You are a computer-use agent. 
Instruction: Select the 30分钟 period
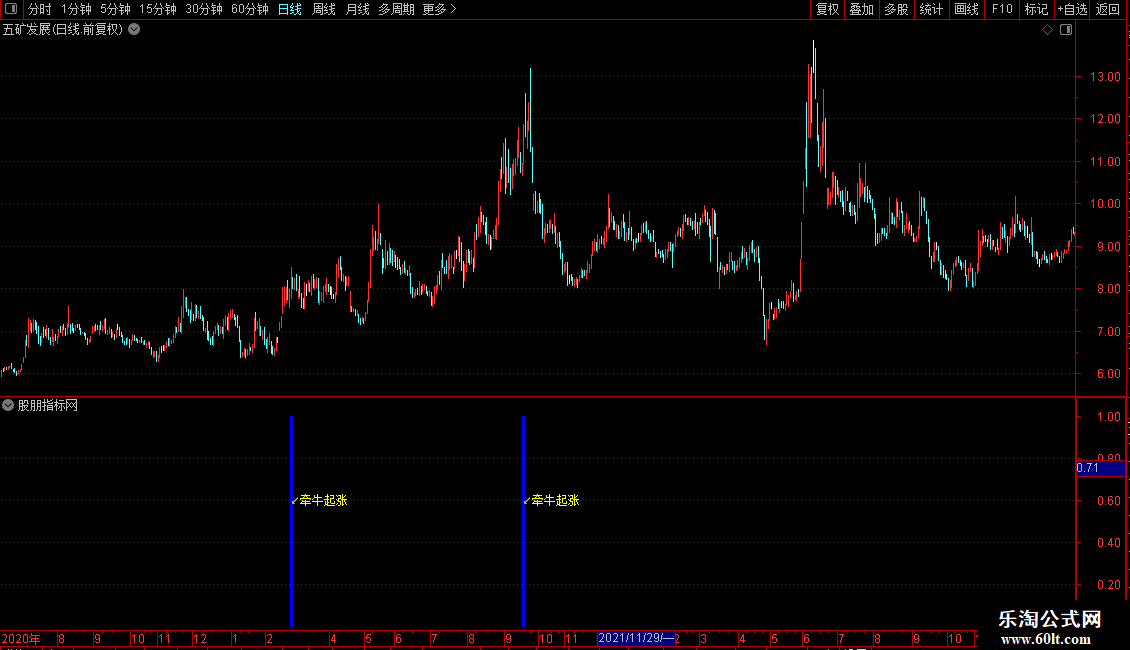point(203,9)
